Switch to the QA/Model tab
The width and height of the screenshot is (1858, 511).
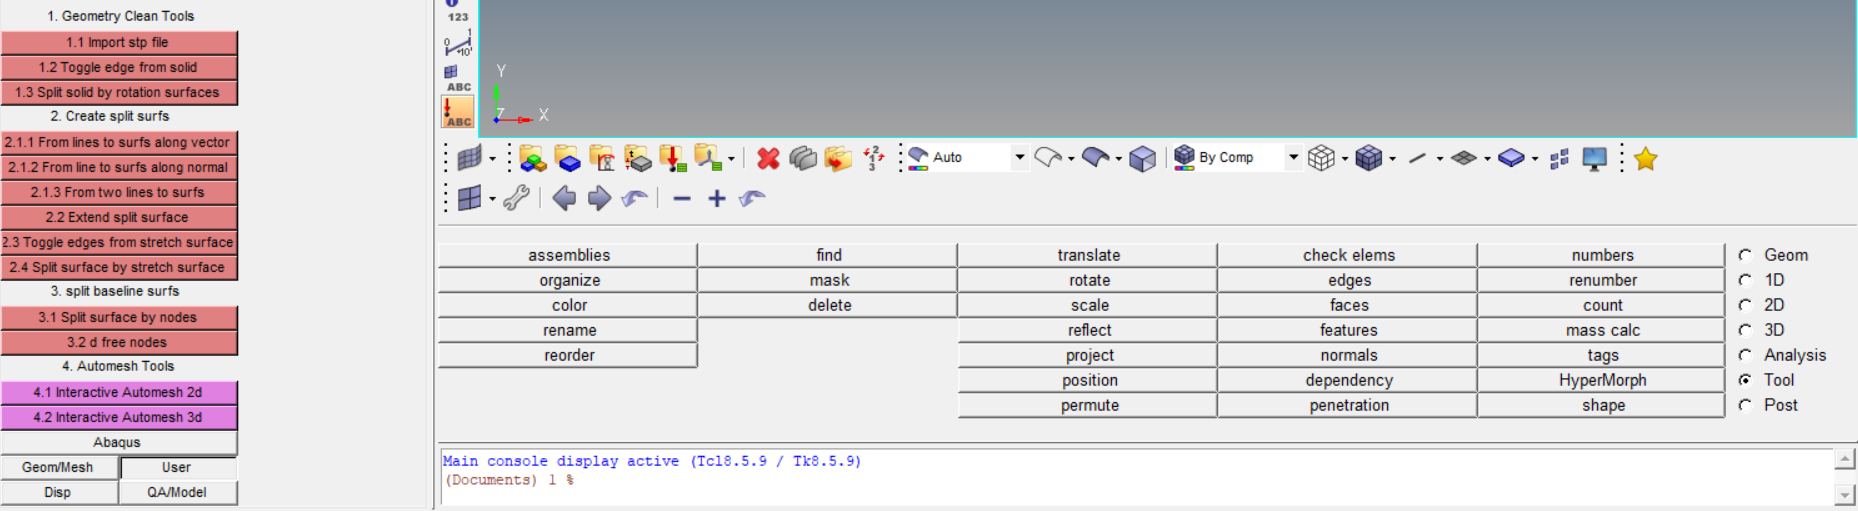177,492
